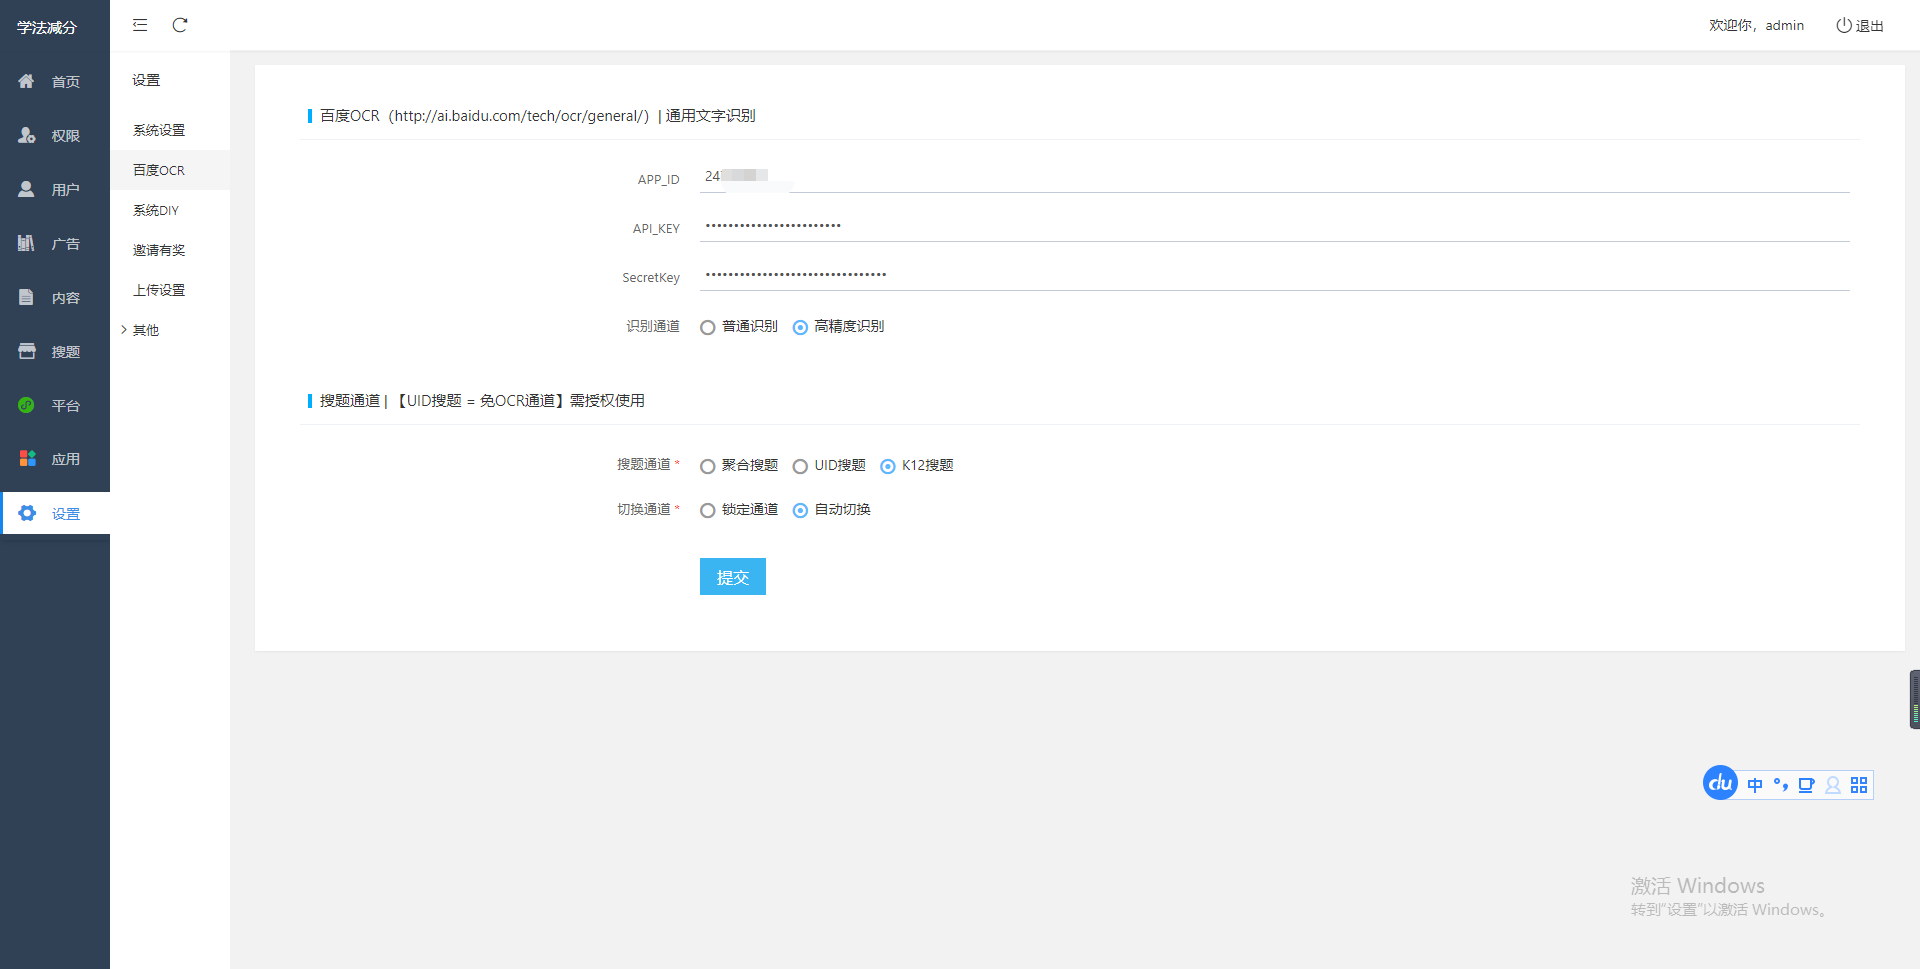Submit the form with the 提交 button
The width and height of the screenshot is (1920, 969).
(733, 577)
